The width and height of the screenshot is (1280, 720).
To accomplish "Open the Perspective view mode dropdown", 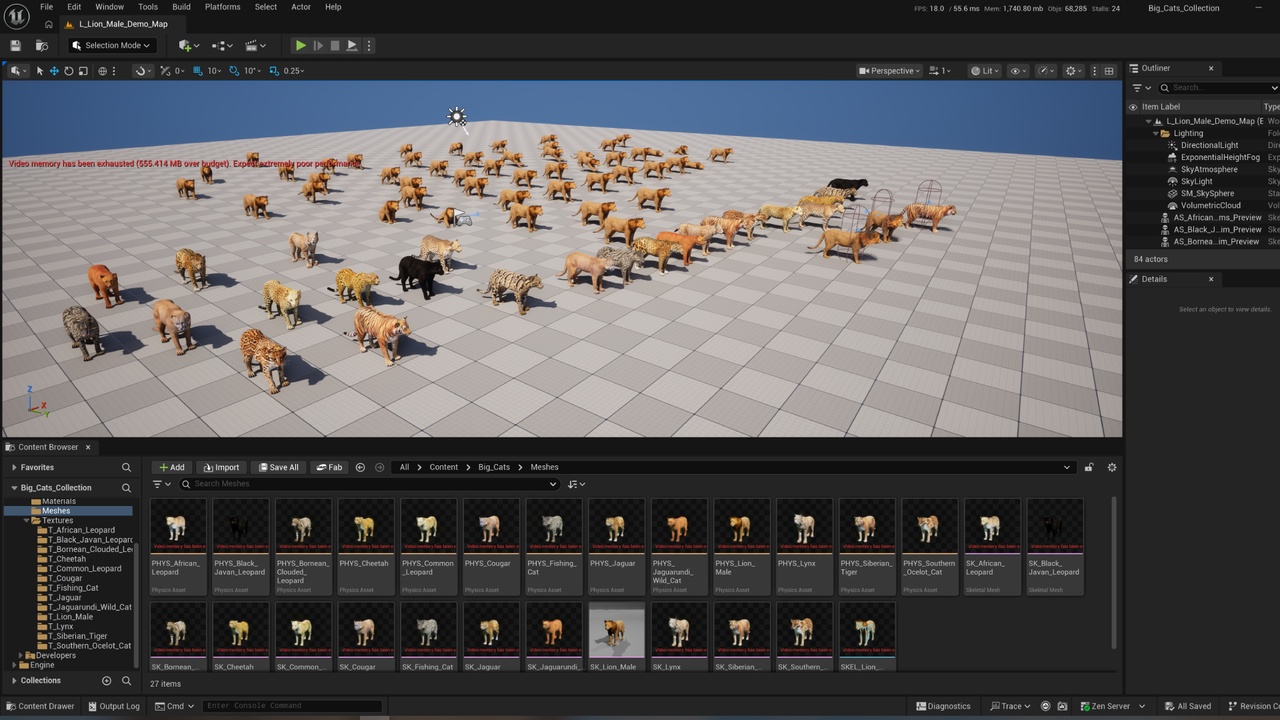I will pyautogui.click(x=890, y=71).
